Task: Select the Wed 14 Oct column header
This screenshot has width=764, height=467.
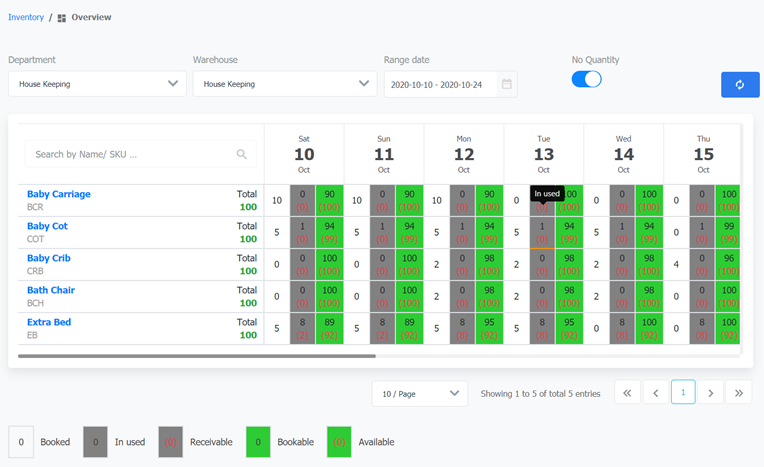Action: tap(623, 154)
